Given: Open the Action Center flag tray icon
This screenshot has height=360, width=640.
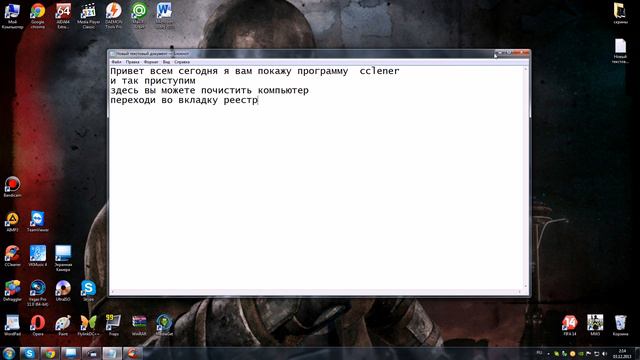Looking at the screenshot, I should [x=589, y=354].
